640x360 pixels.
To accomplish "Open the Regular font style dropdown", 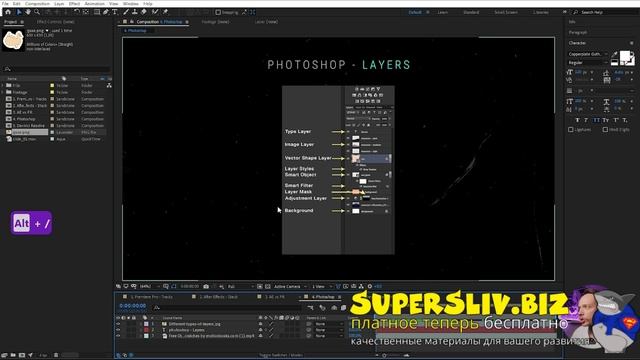I will pyautogui.click(x=588, y=63).
